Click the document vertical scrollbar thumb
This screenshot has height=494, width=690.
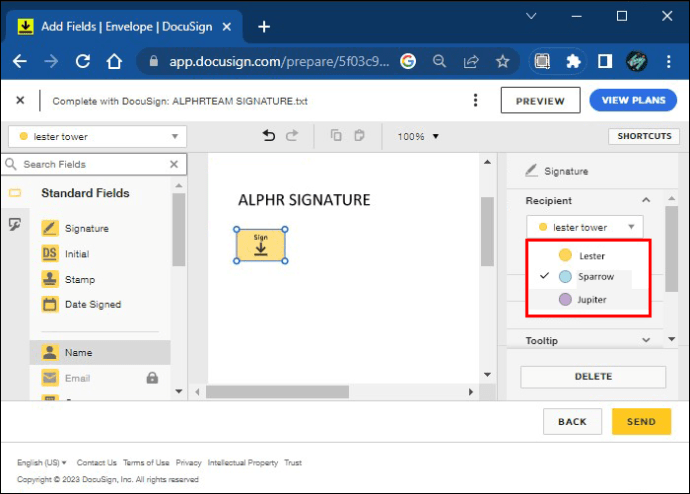point(487,231)
